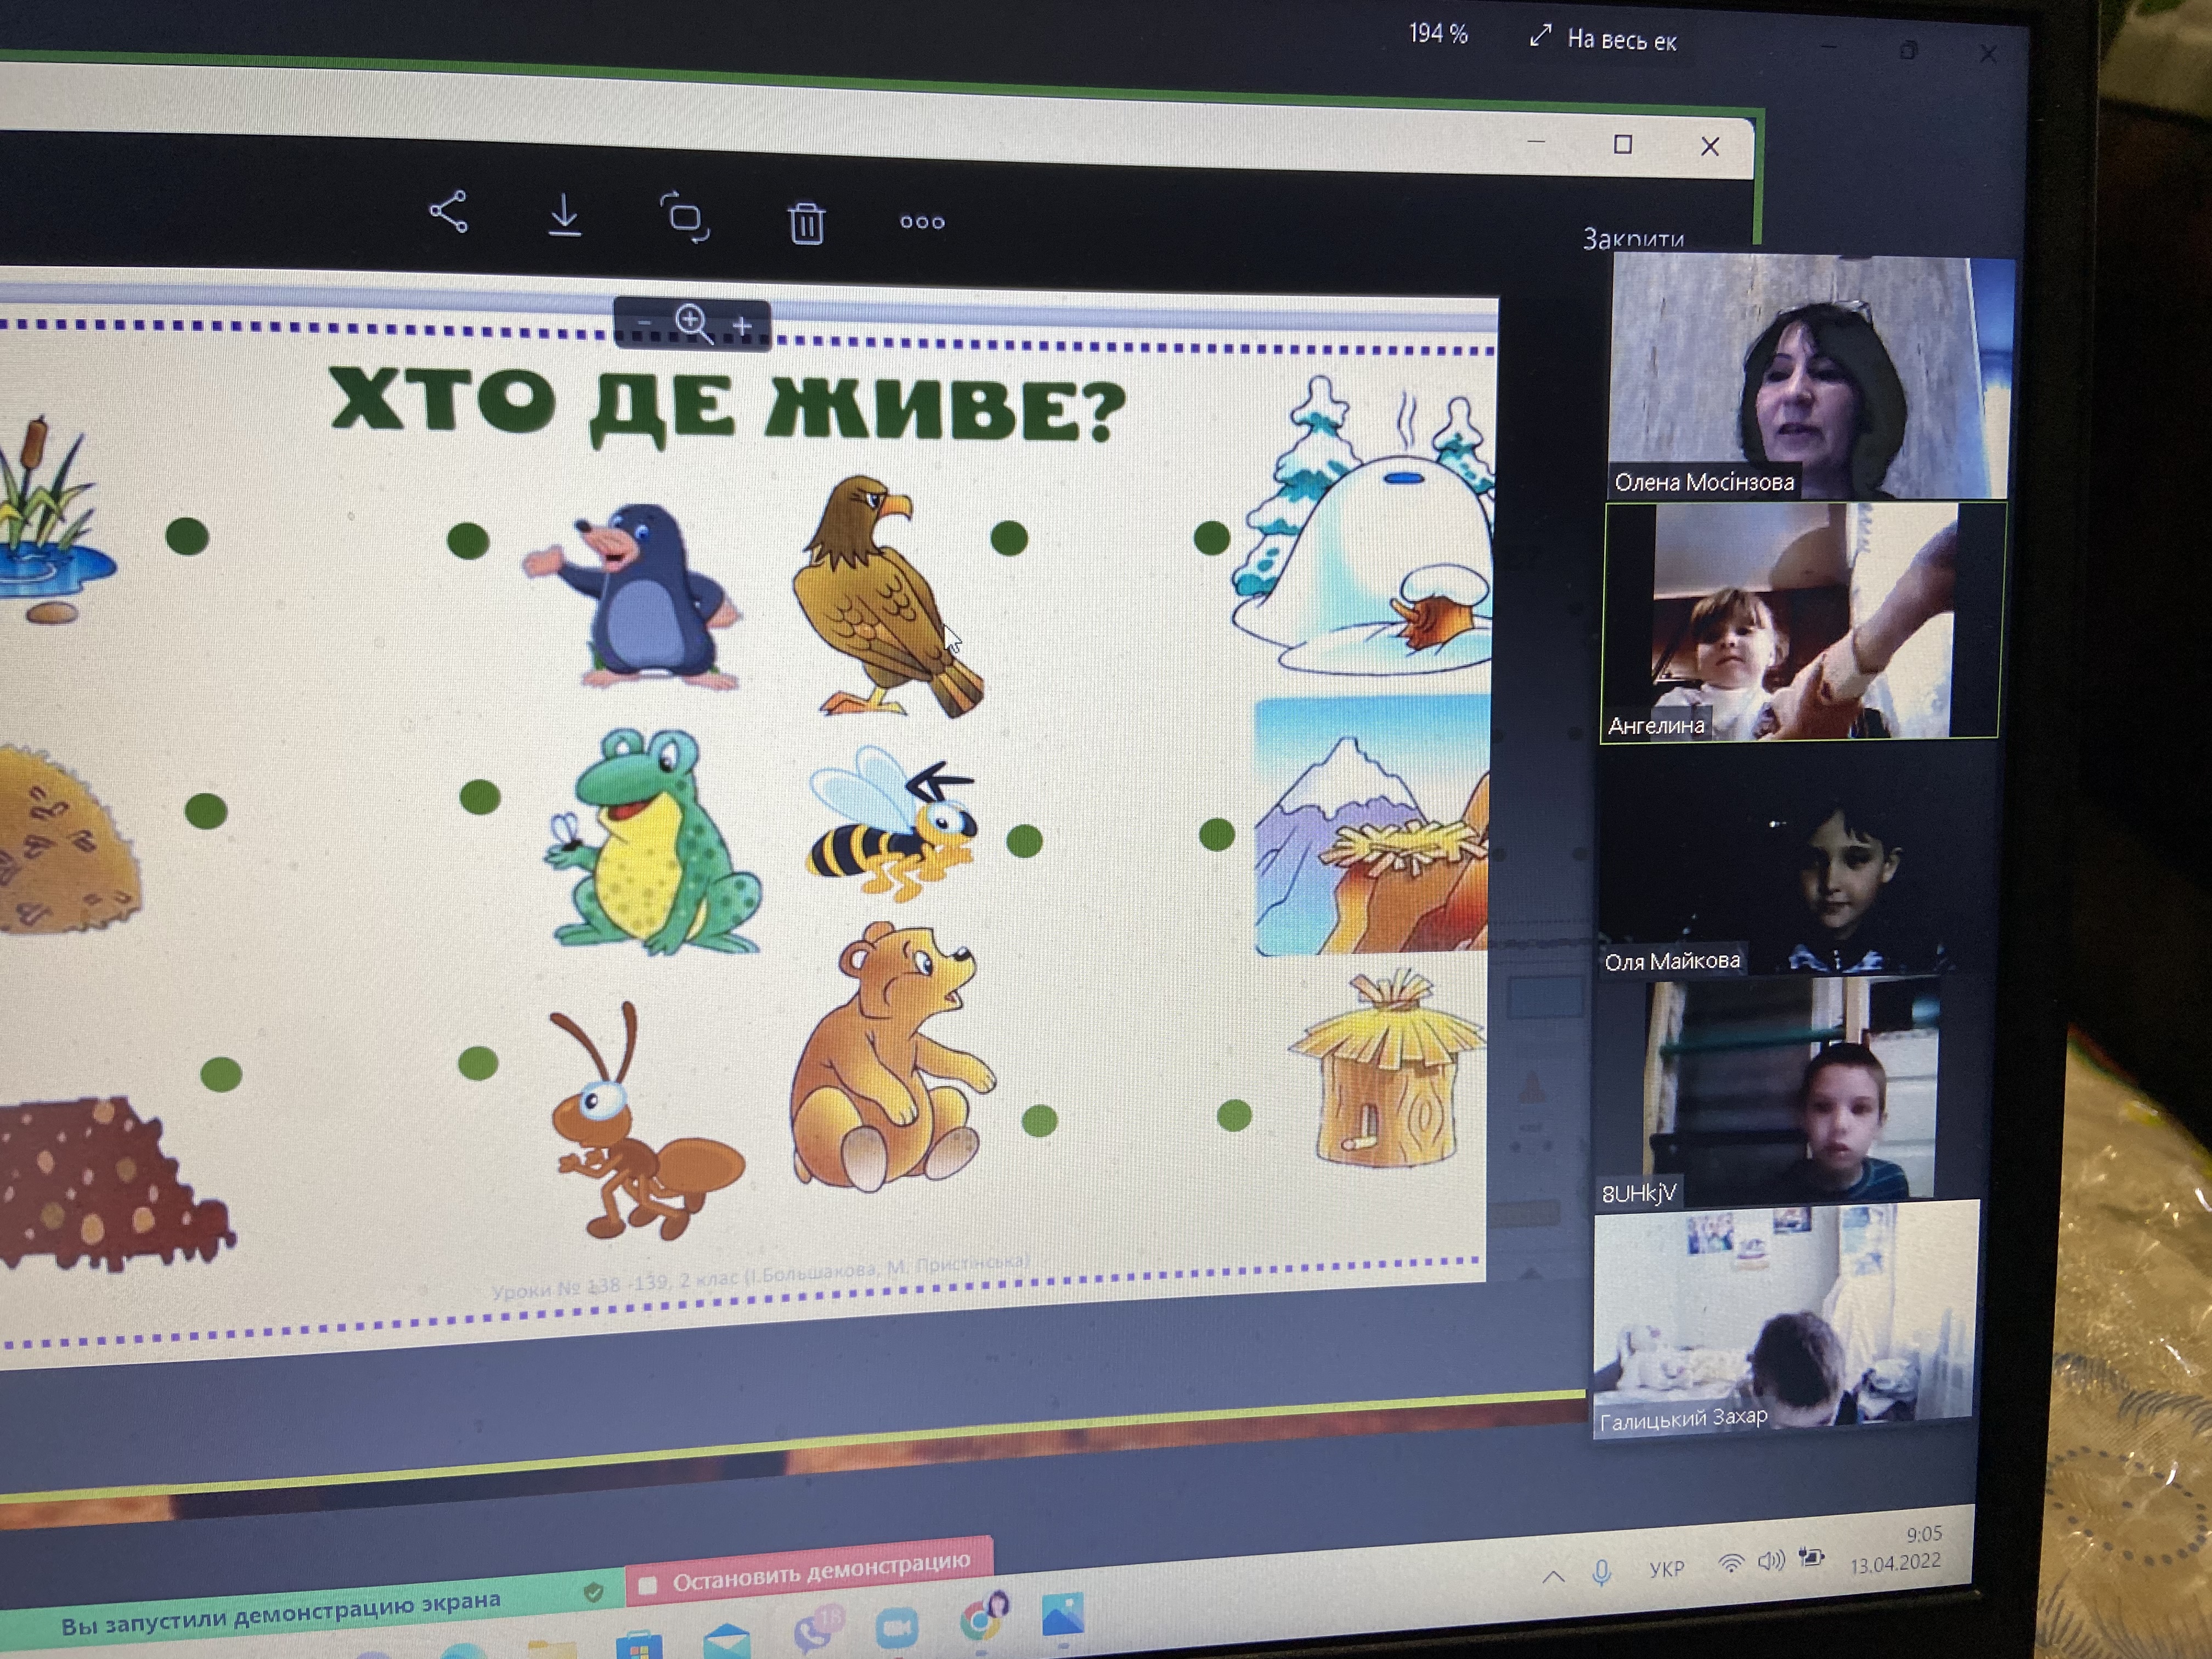Viewport: 2212px width, 1659px height.
Task: Zoom out with the minus button
Action: pos(645,322)
